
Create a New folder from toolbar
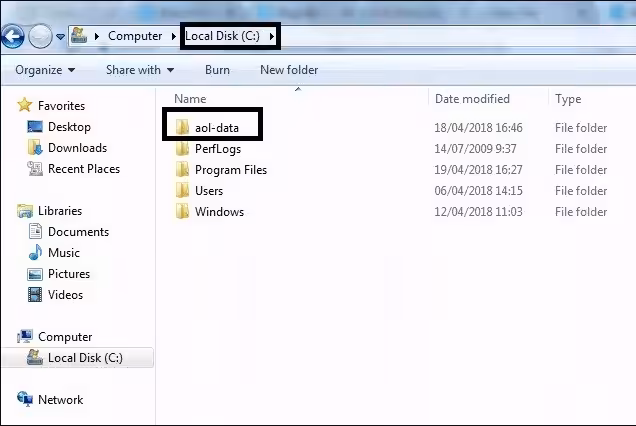click(x=289, y=70)
